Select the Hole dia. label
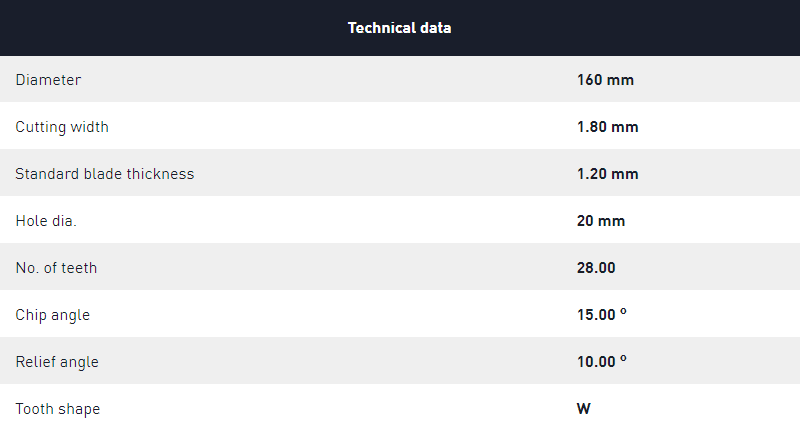Screen dimensions: 800x424 pyautogui.click(x=46, y=220)
